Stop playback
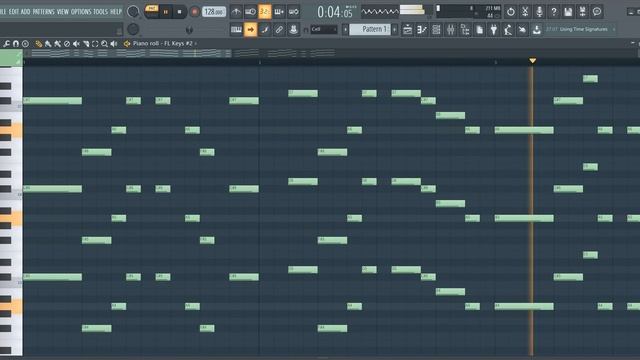Screen dimensions: 640x360 (x=180, y=12)
